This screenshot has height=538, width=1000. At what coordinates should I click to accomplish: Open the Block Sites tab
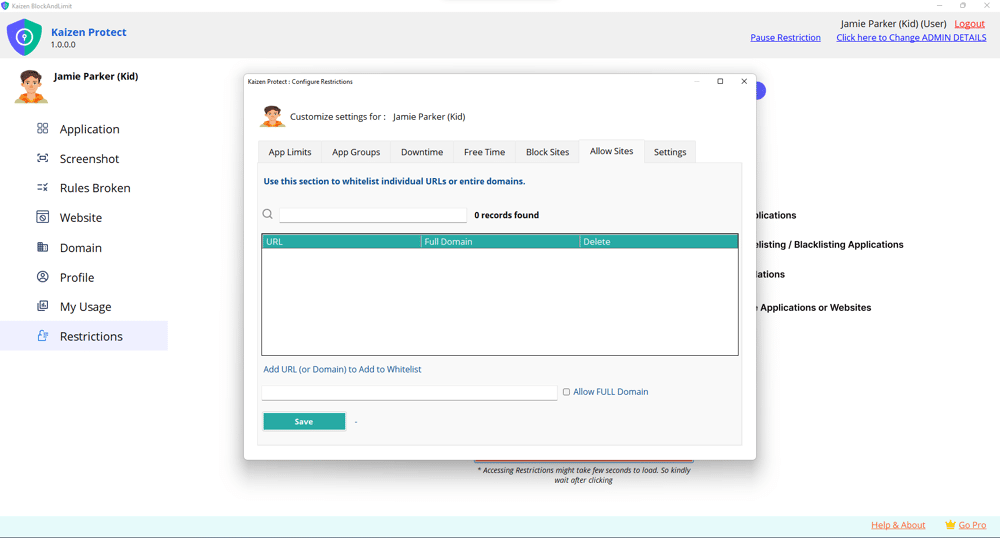(547, 152)
